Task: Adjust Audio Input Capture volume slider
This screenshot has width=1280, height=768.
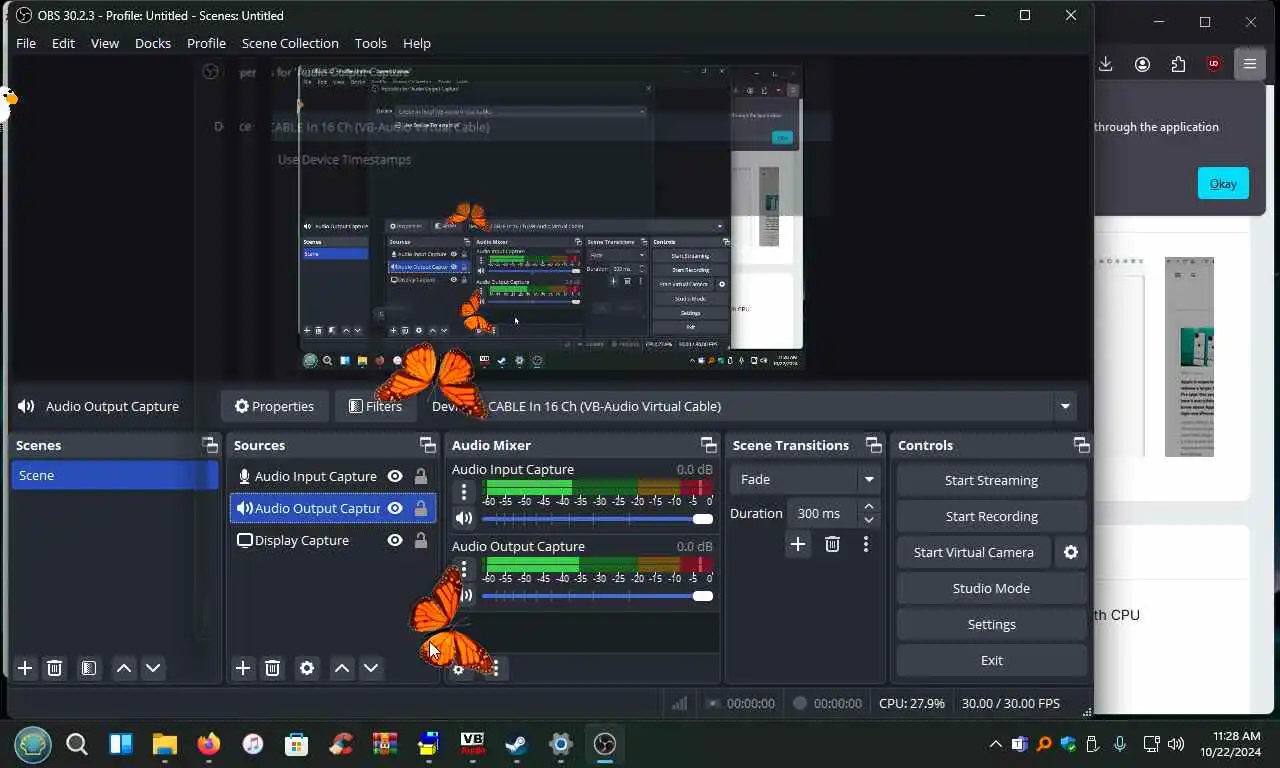Action: (x=597, y=519)
